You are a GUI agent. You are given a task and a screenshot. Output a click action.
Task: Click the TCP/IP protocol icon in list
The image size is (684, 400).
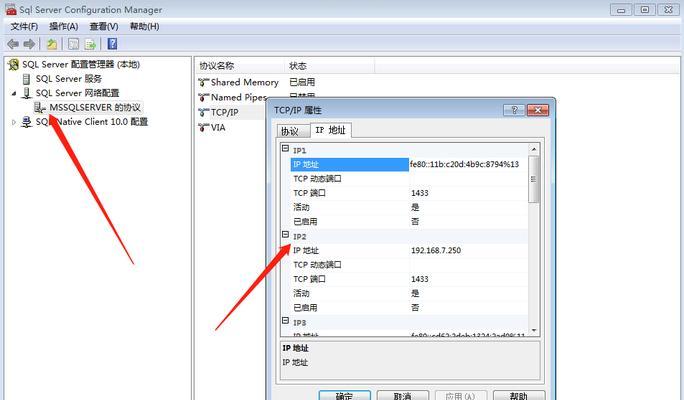[x=204, y=112]
